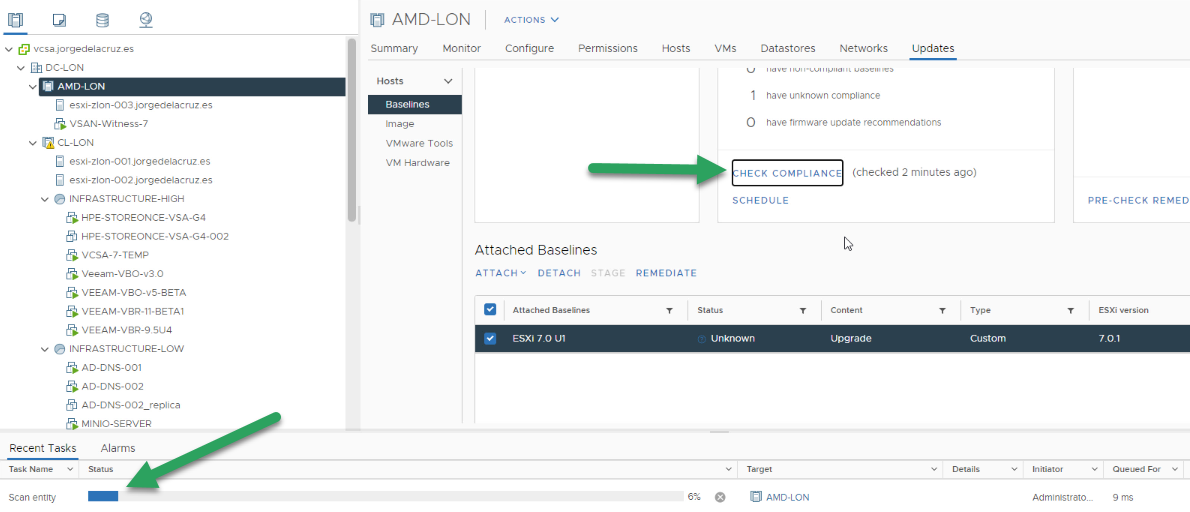The image size is (1190, 512).
Task: Select MINIO-SERVER in the tree
Action: pos(116,423)
